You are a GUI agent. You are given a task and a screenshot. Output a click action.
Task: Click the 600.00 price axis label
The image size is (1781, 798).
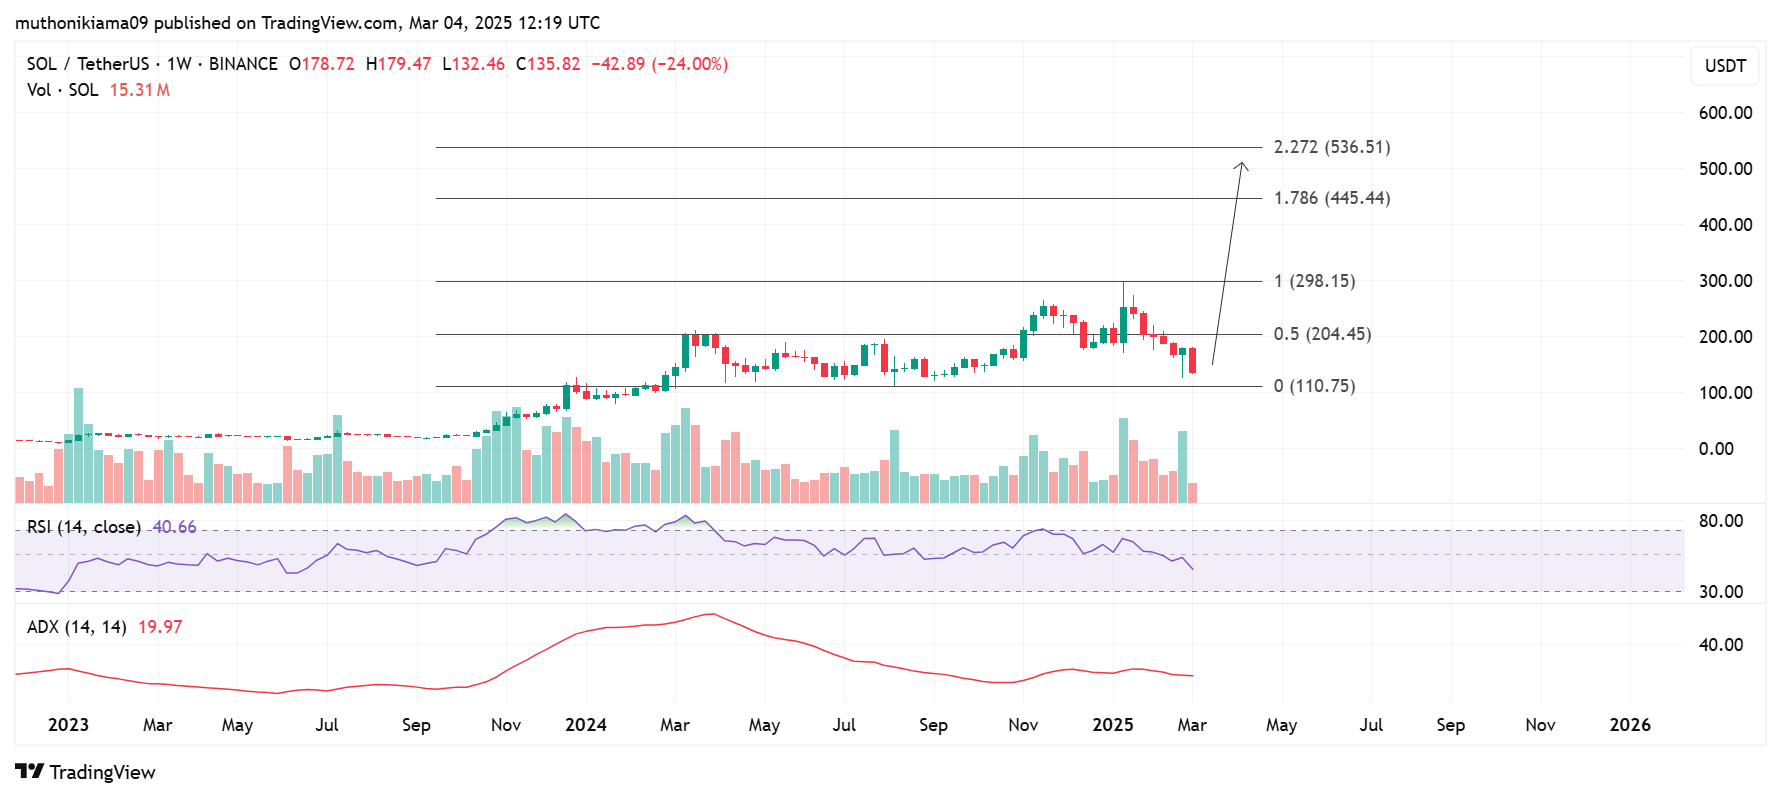point(1726,113)
